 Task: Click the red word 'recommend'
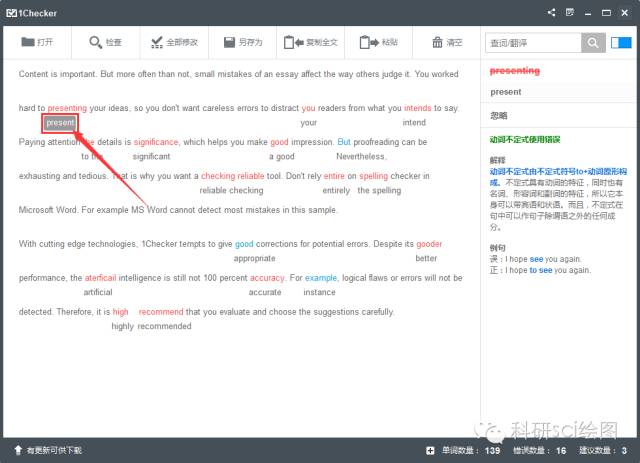[x=161, y=312]
